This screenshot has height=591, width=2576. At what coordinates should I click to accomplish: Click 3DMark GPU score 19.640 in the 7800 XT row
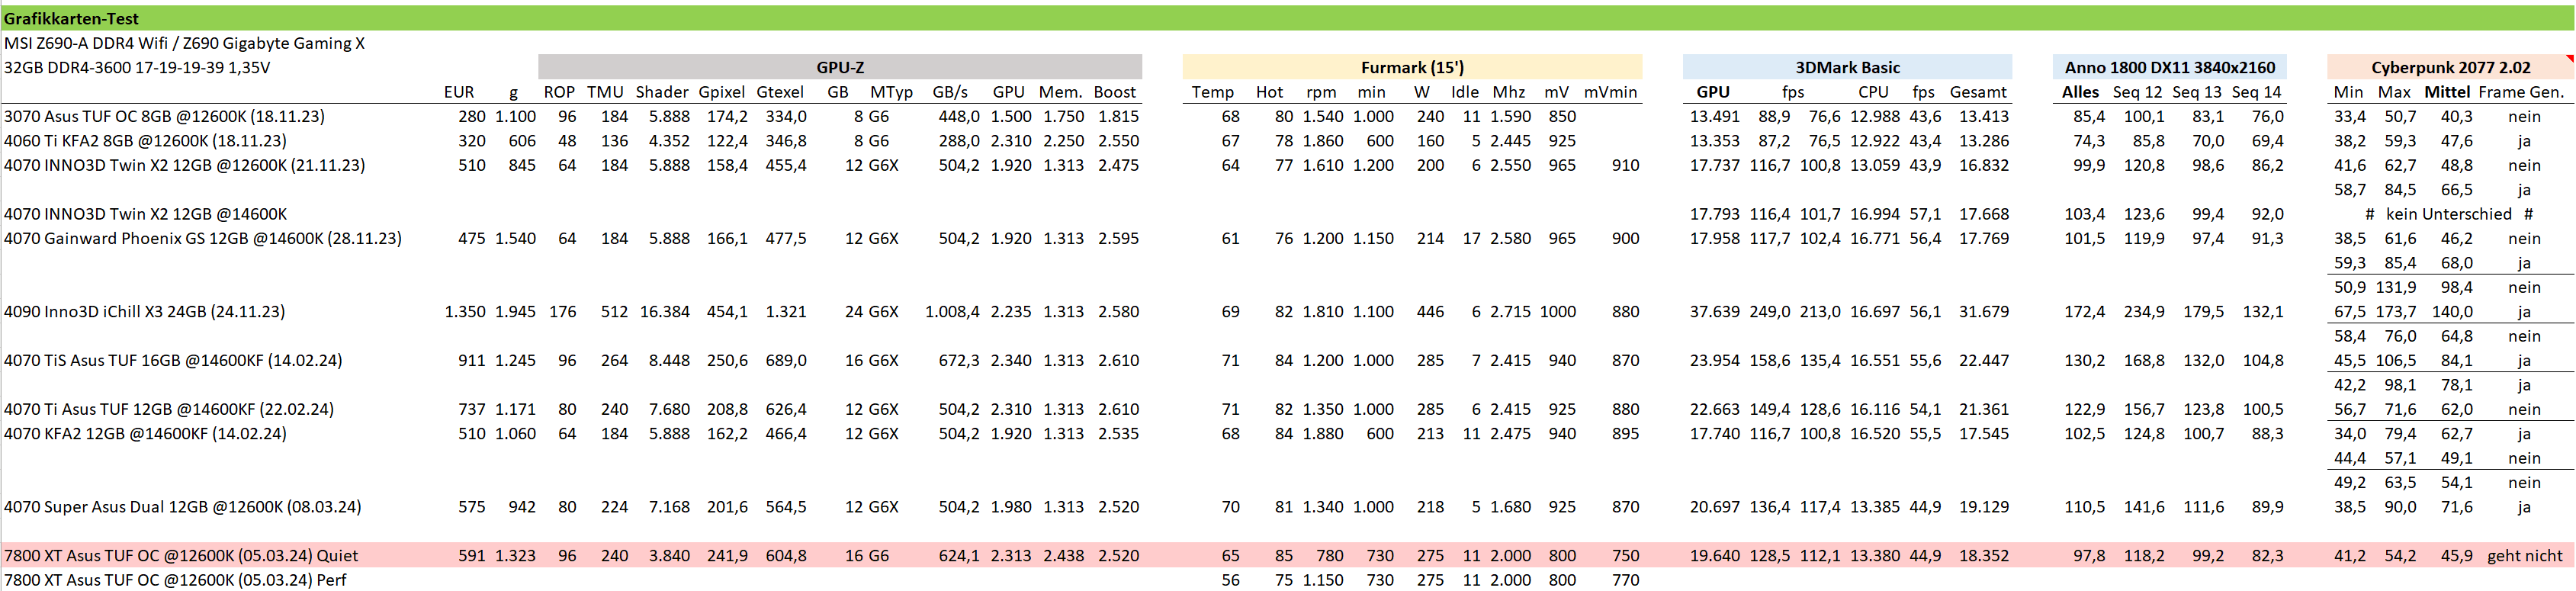tap(1714, 555)
